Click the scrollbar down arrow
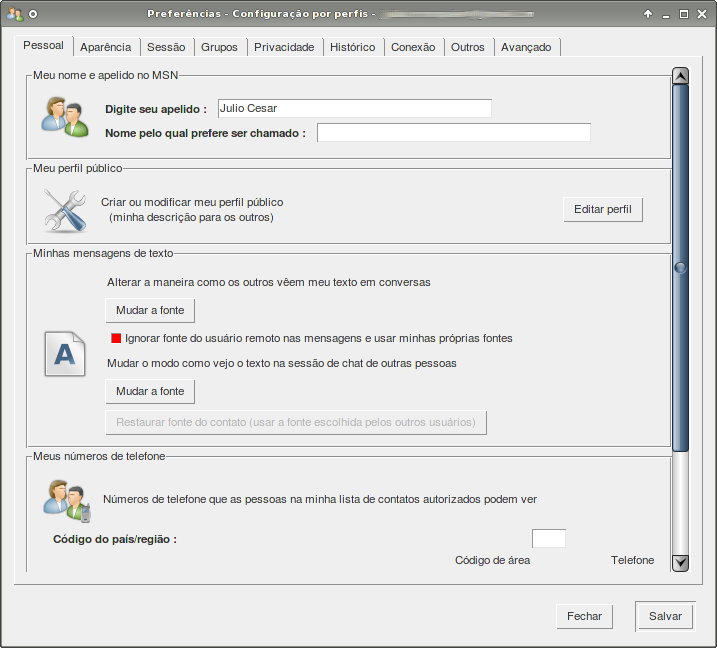Screen dimensions: 717x648 (680, 563)
